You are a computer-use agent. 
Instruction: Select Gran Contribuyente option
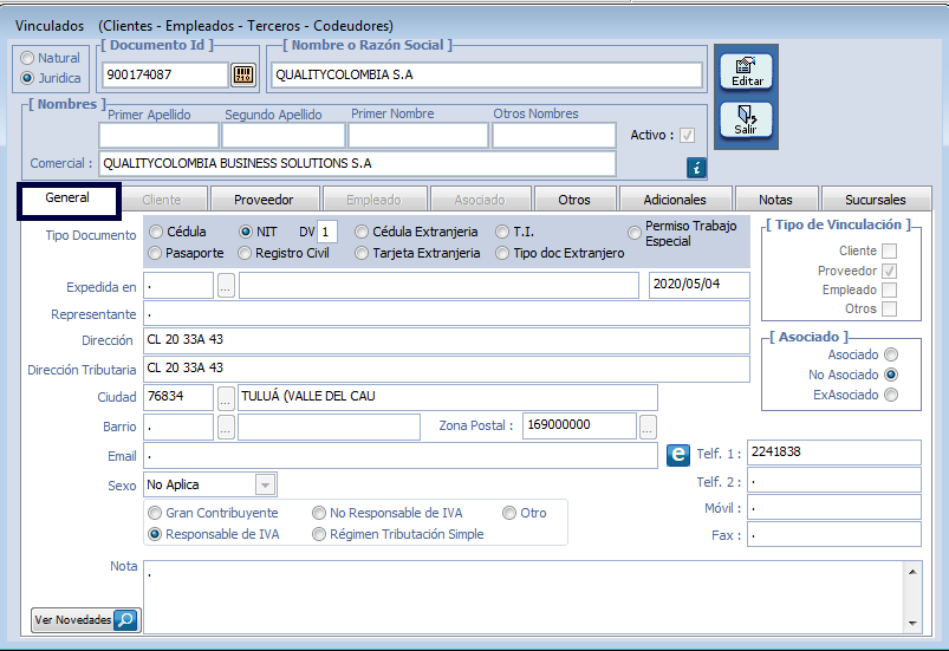(155, 513)
